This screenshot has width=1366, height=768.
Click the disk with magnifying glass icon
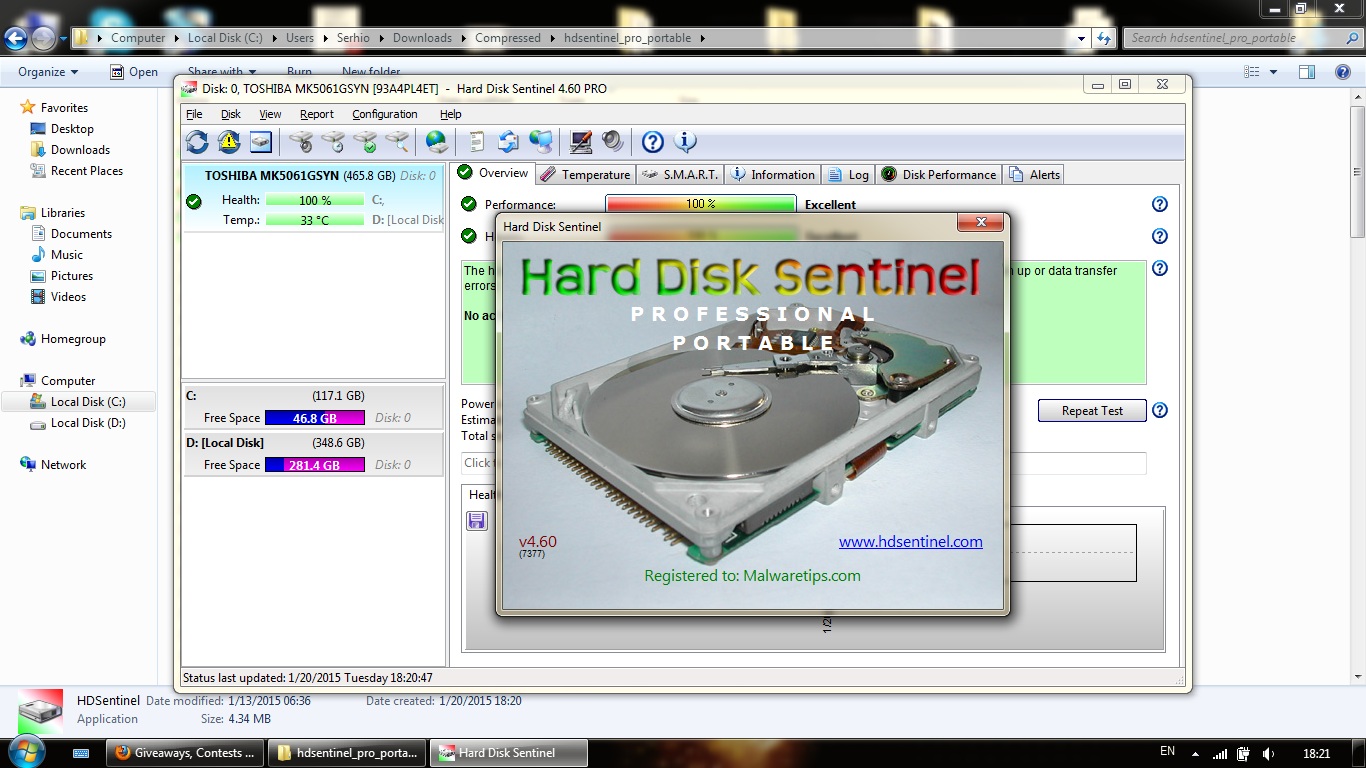tap(397, 142)
